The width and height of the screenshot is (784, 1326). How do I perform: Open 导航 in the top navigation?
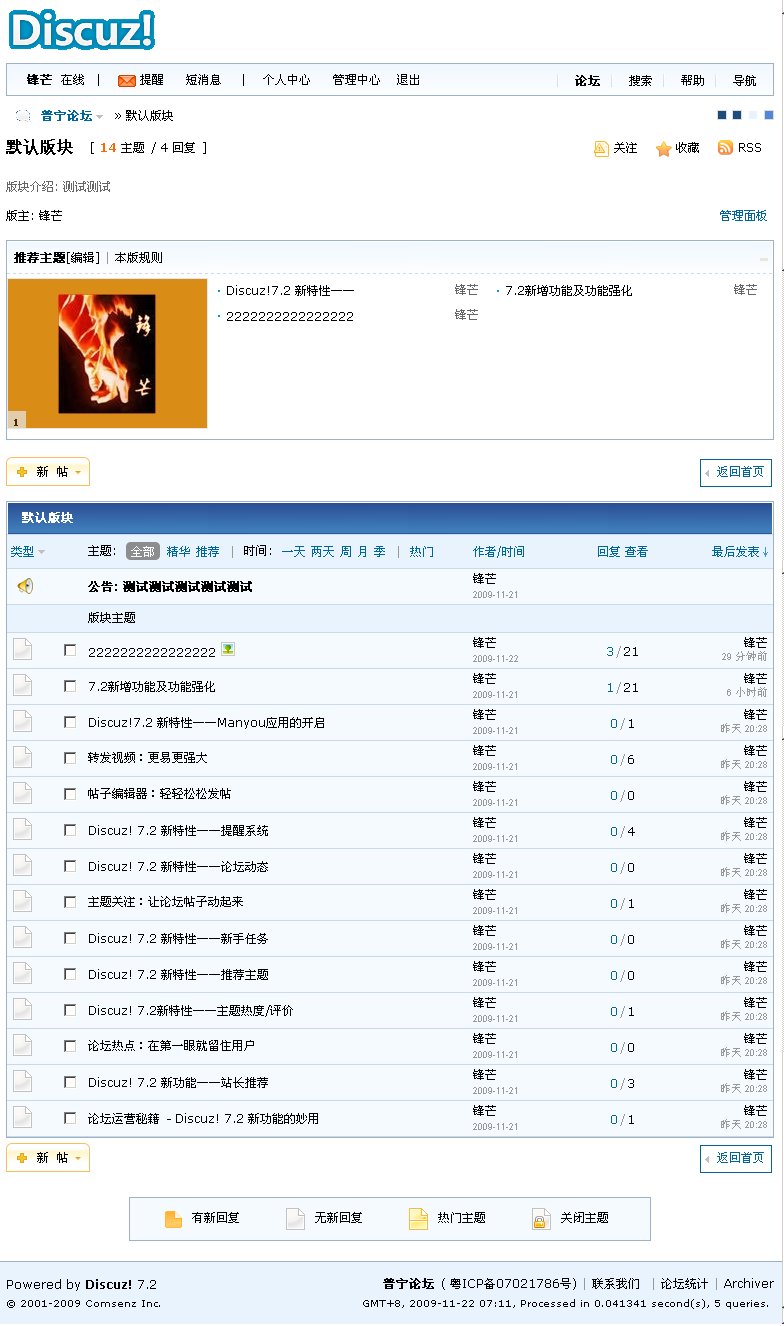(x=744, y=81)
